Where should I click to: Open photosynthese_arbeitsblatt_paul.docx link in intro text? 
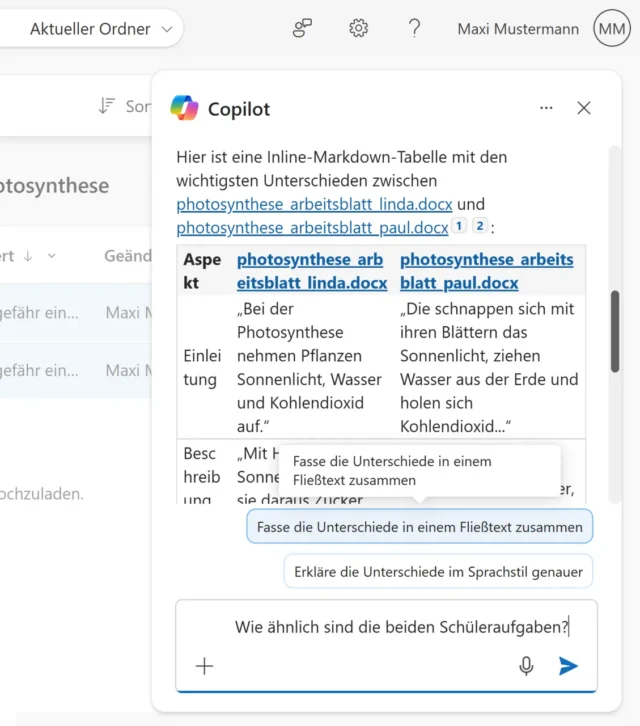(x=312, y=228)
